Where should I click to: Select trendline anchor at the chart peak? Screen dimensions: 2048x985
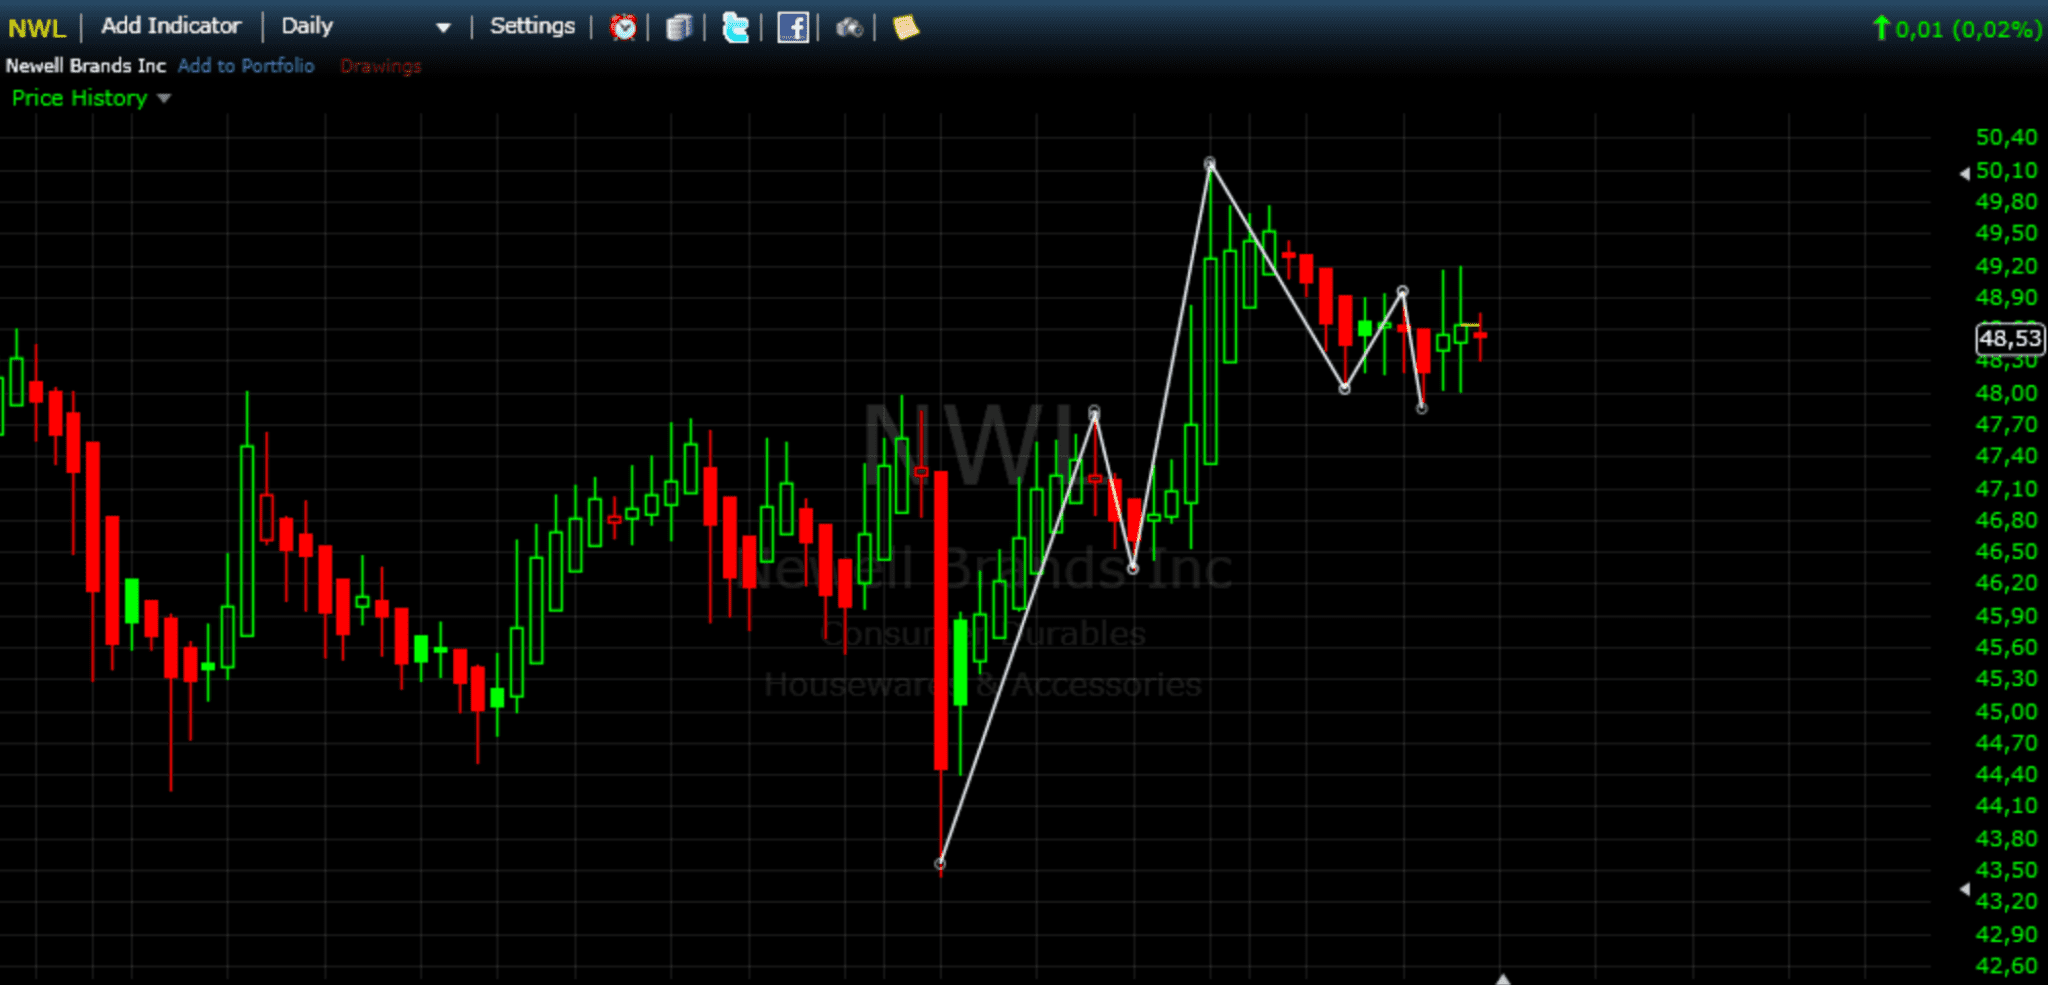point(1210,163)
